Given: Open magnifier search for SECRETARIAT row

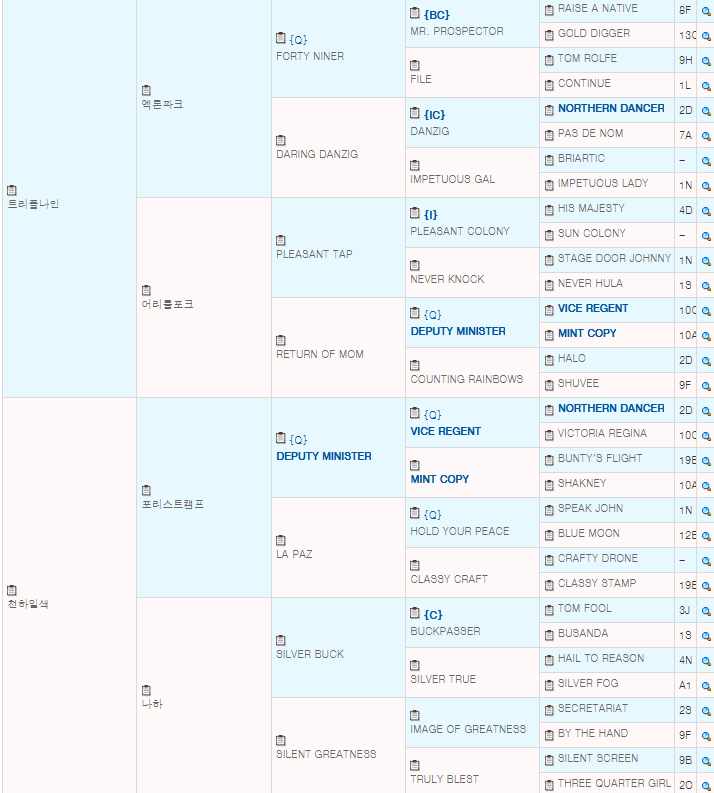Looking at the screenshot, I should pyautogui.click(x=706, y=711).
